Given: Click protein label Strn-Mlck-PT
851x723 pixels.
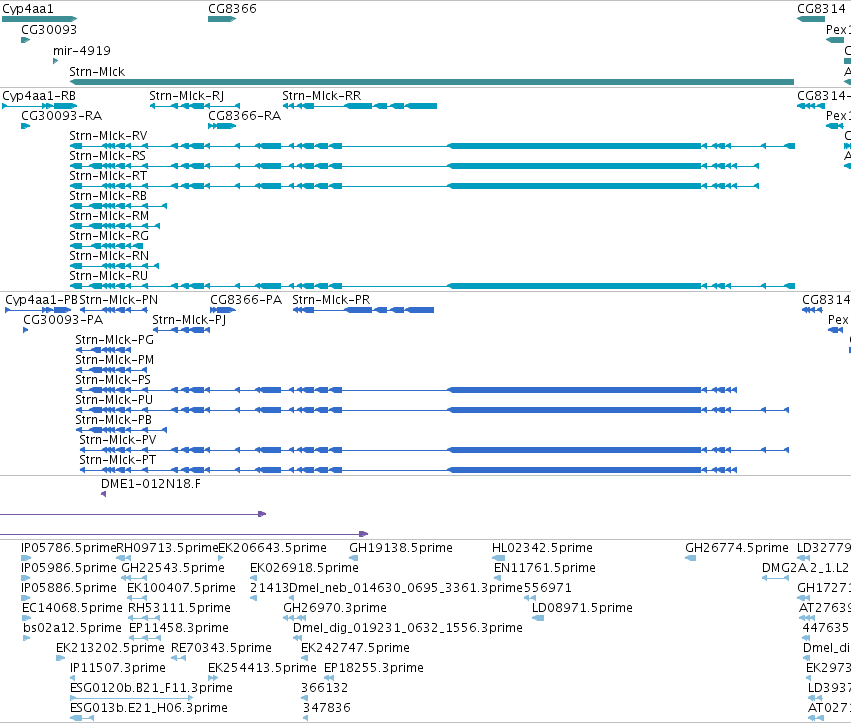Looking at the screenshot, I should (x=118, y=460).
